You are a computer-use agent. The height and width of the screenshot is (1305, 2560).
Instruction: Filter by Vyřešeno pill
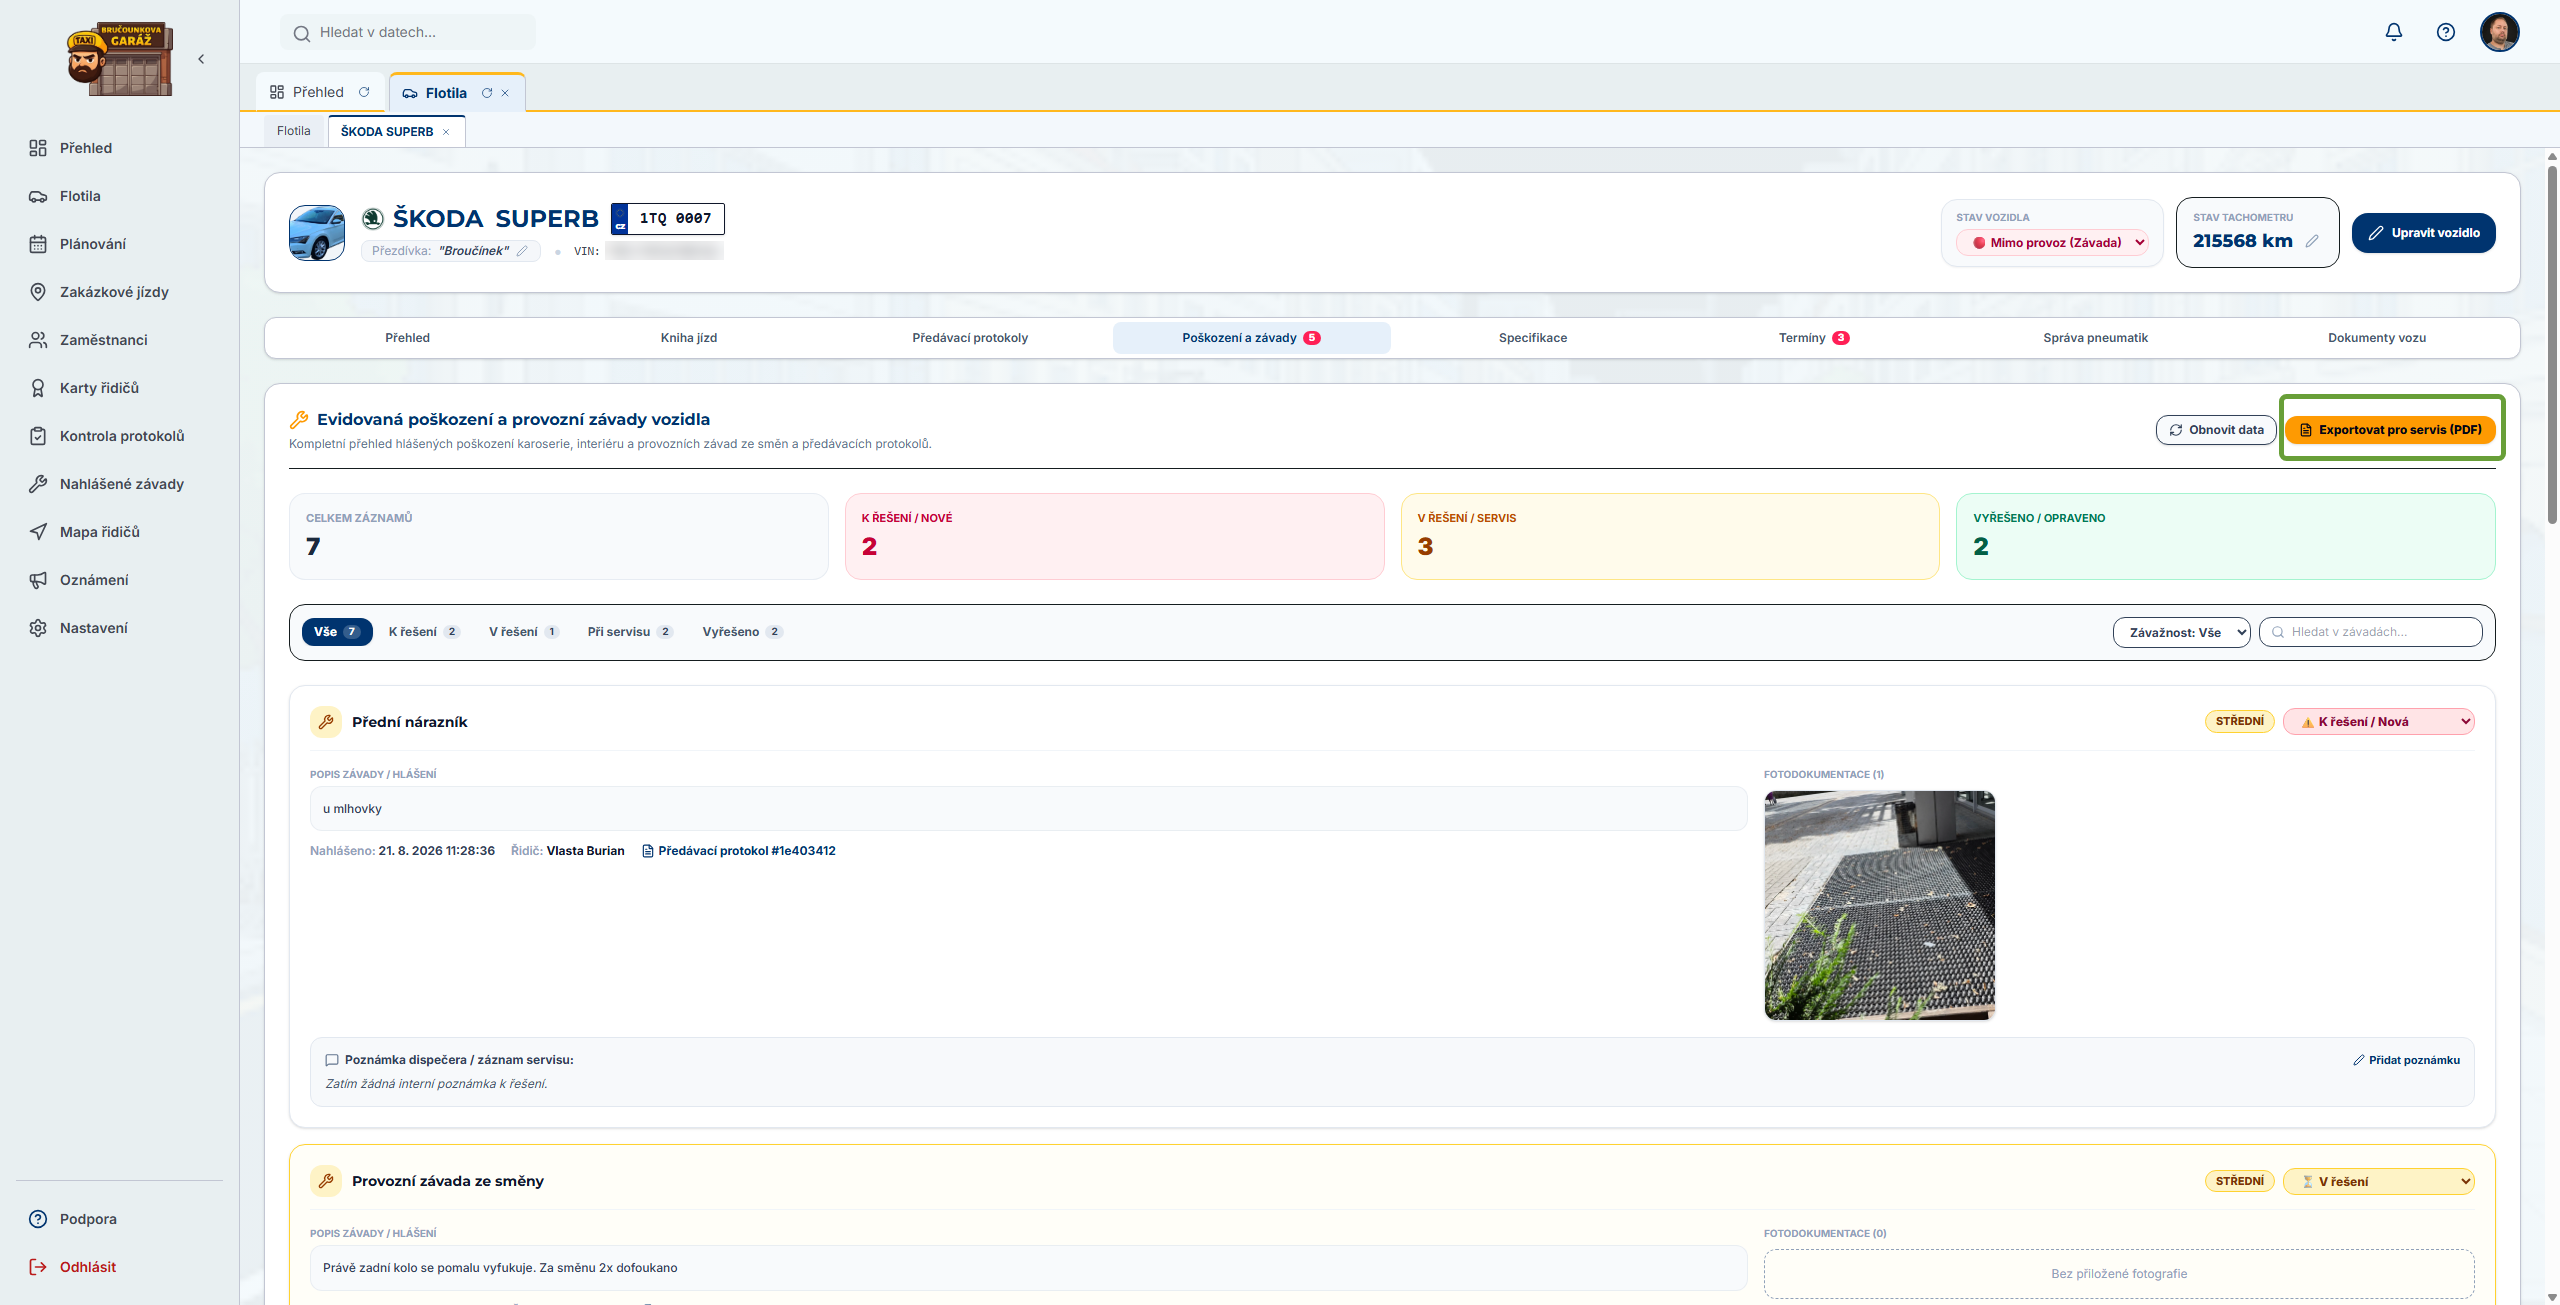pos(742,632)
